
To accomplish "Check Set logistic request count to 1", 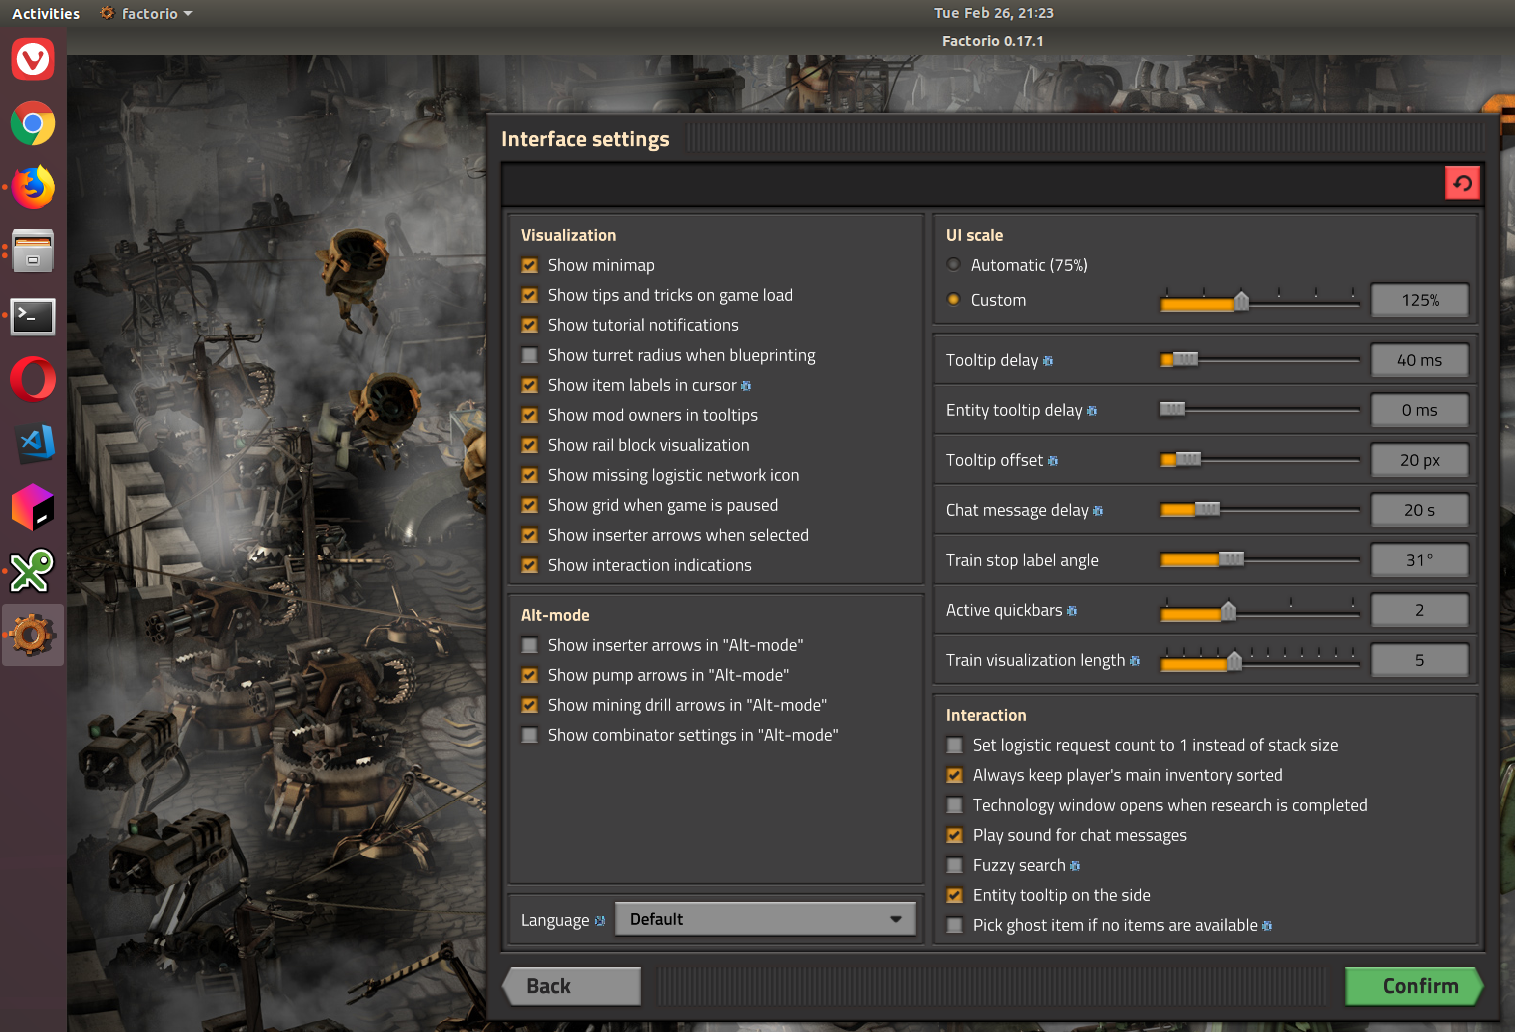I will pos(955,745).
